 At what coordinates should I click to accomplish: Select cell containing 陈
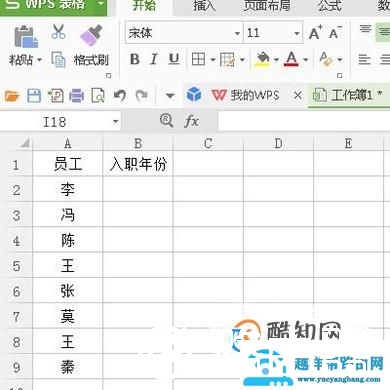(68, 240)
